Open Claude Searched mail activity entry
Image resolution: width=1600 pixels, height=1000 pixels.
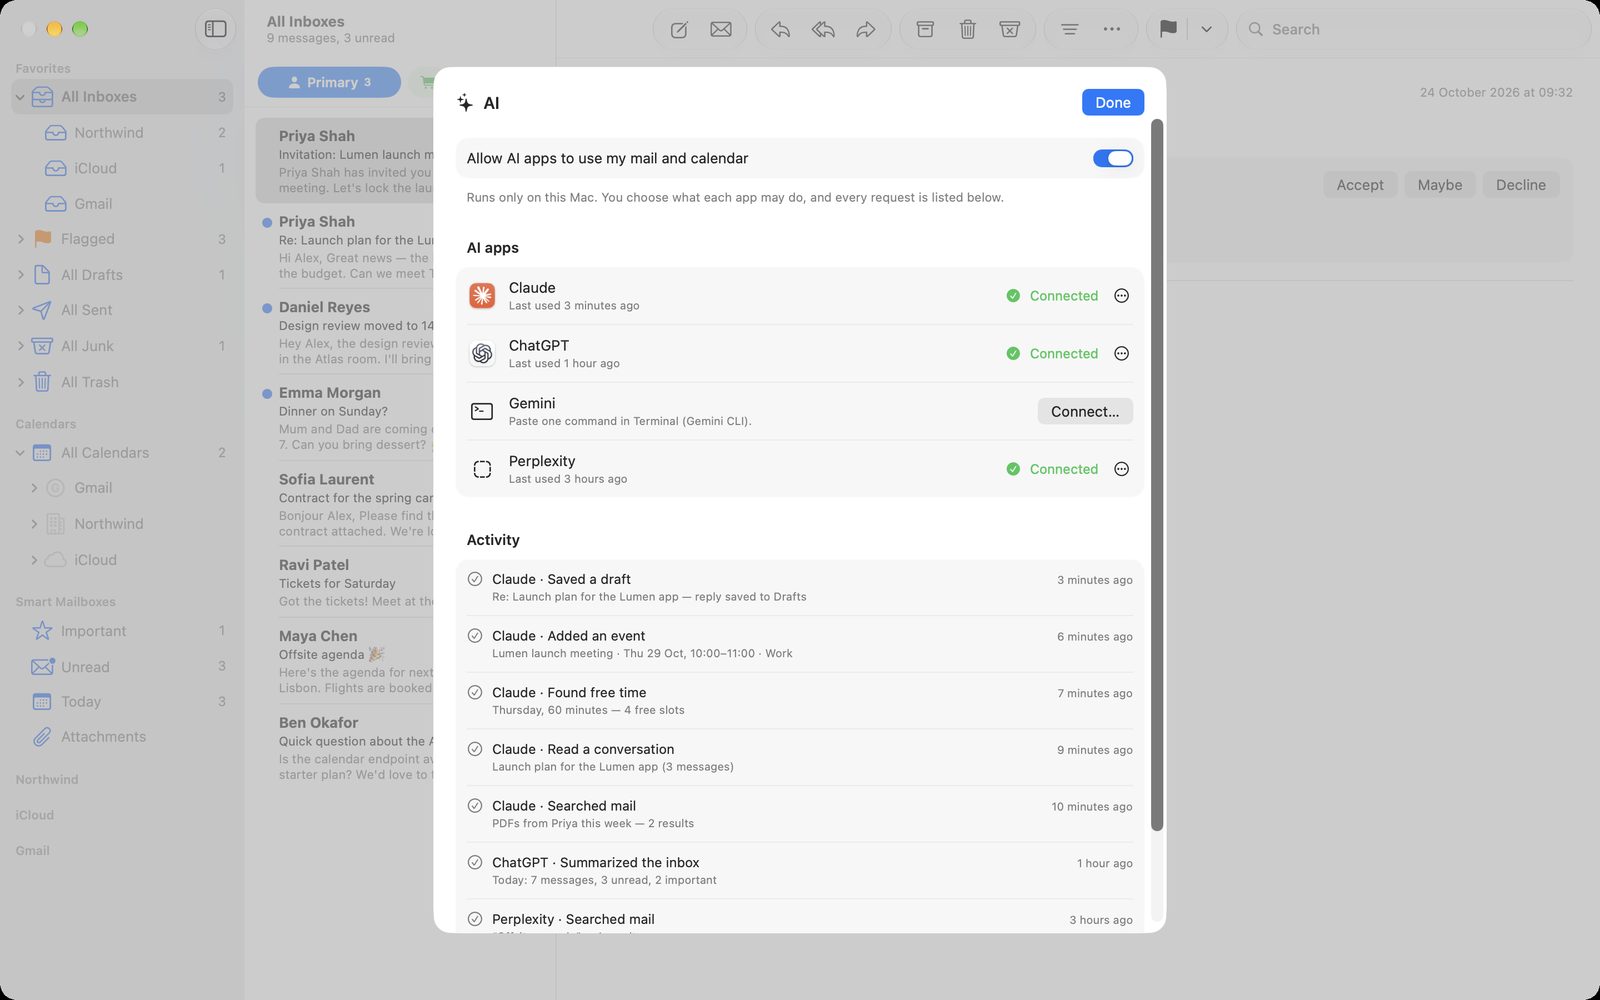(800, 814)
